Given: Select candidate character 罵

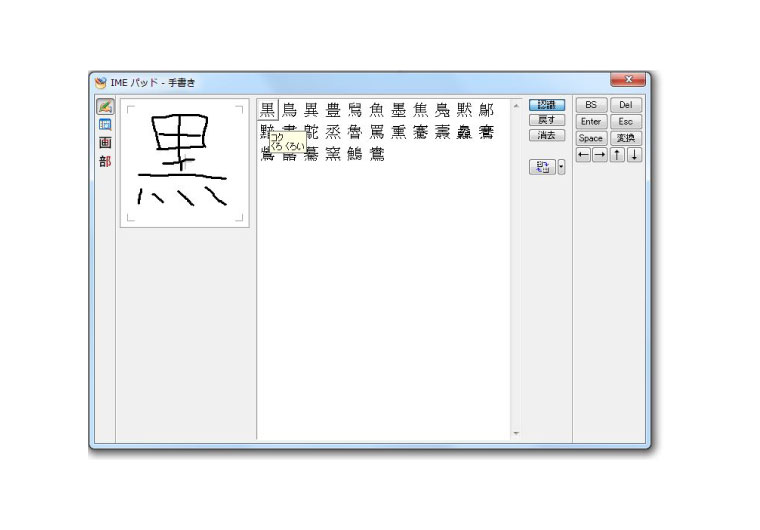Looking at the screenshot, I should [x=377, y=132].
